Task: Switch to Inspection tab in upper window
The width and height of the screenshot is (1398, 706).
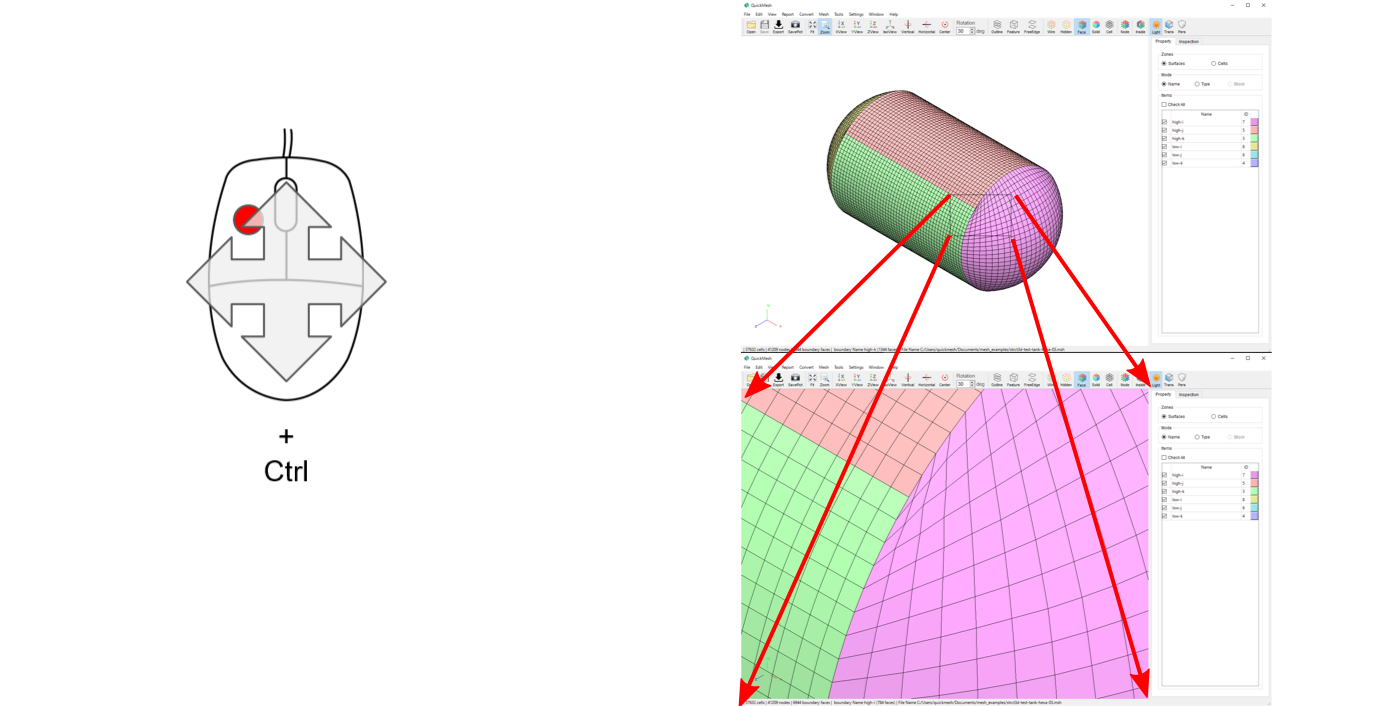Action: click(1189, 41)
